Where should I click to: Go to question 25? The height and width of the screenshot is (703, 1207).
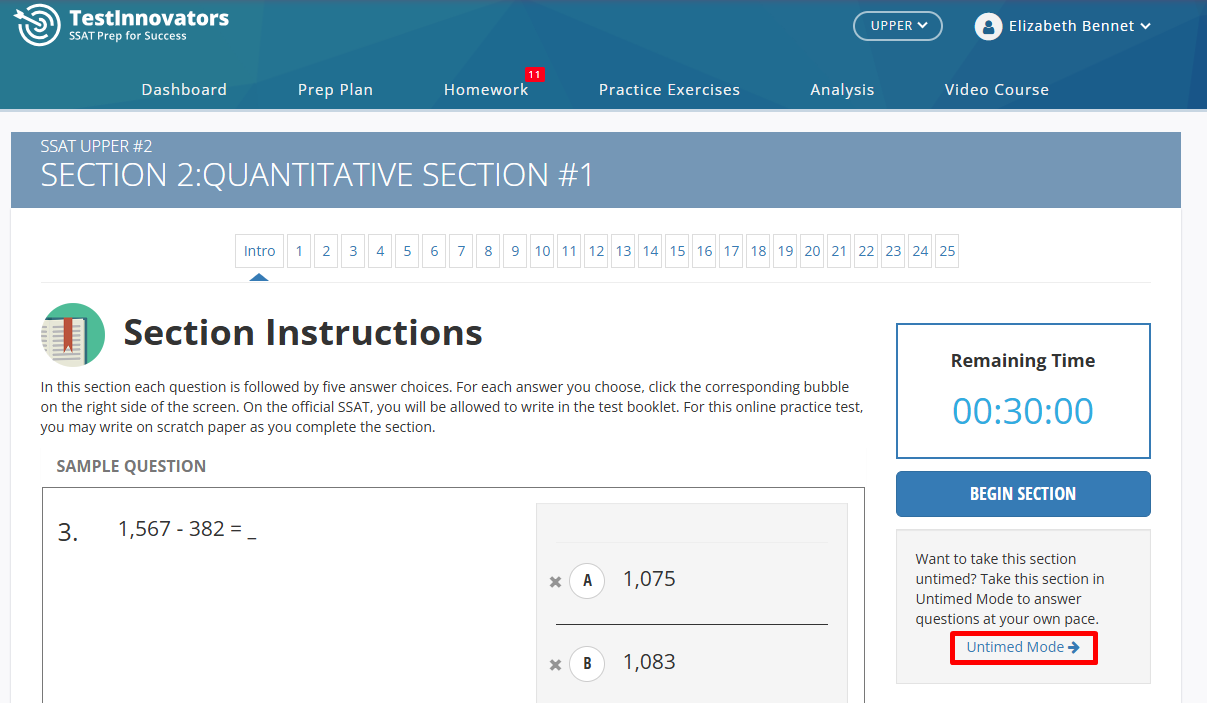947,251
